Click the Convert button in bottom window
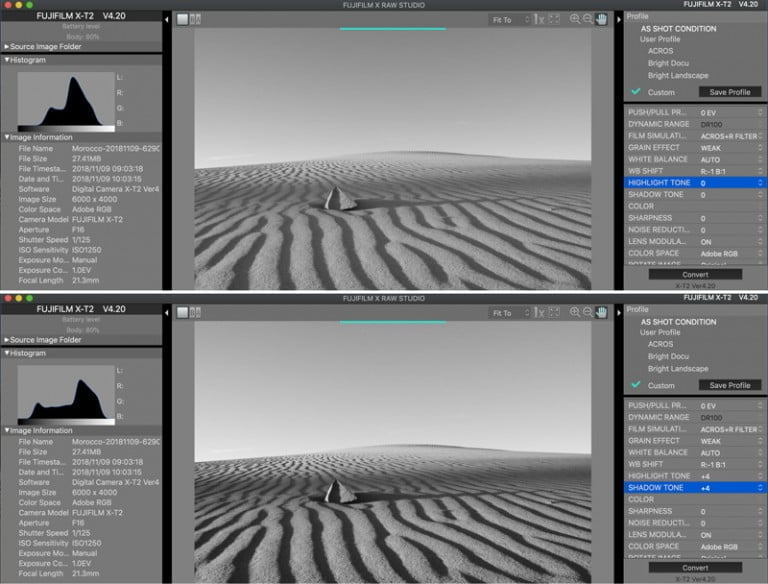 (x=695, y=567)
